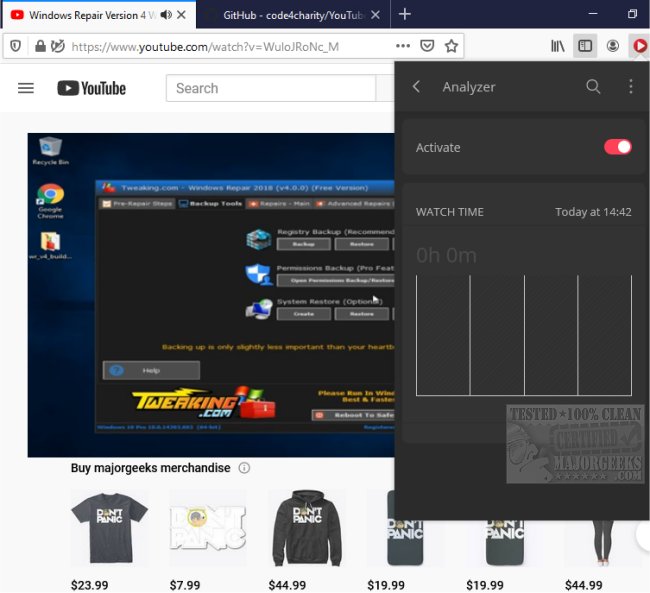The height and width of the screenshot is (593, 650).
Task: Switch to the GitHub code4charity tab
Action: pos(293,15)
